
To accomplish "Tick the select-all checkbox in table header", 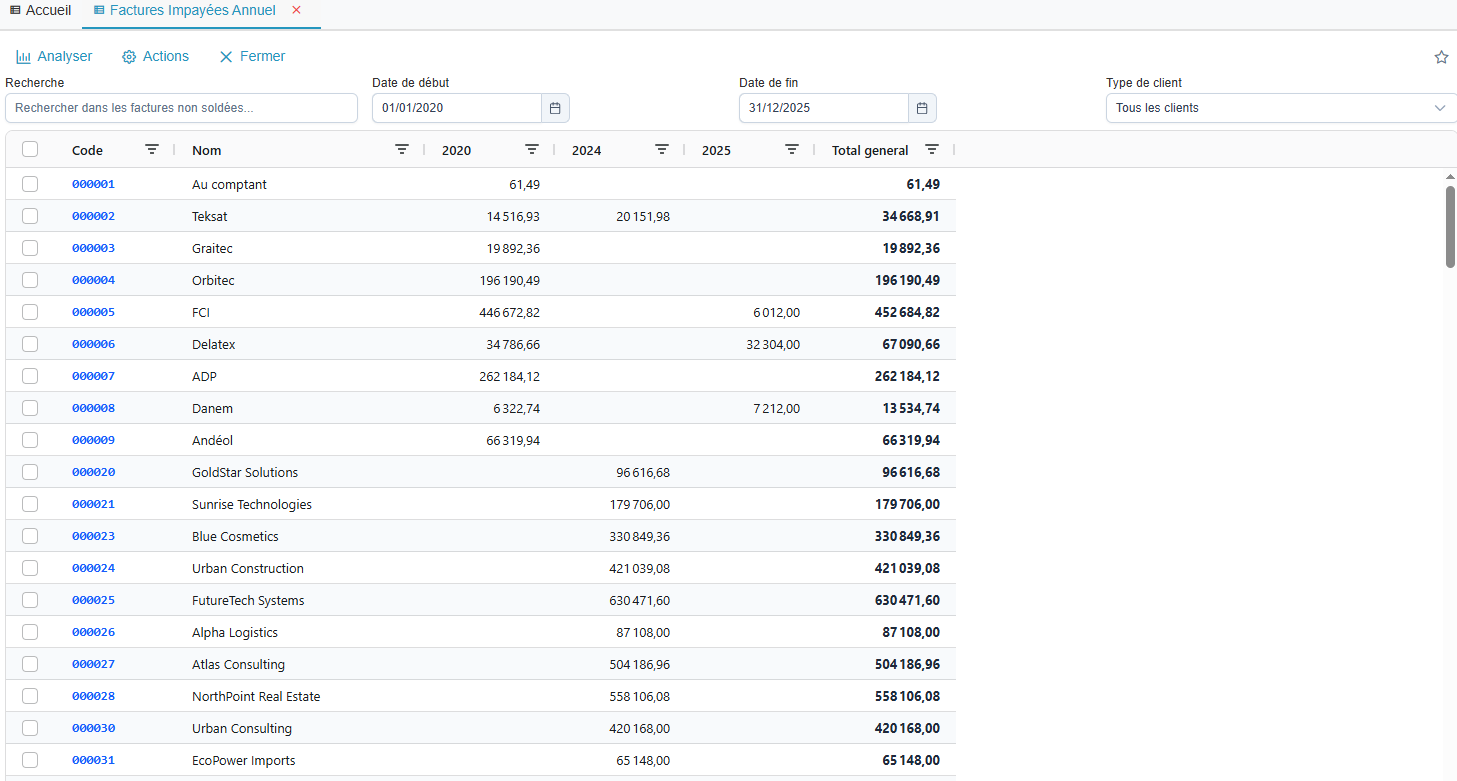I will [30, 149].
